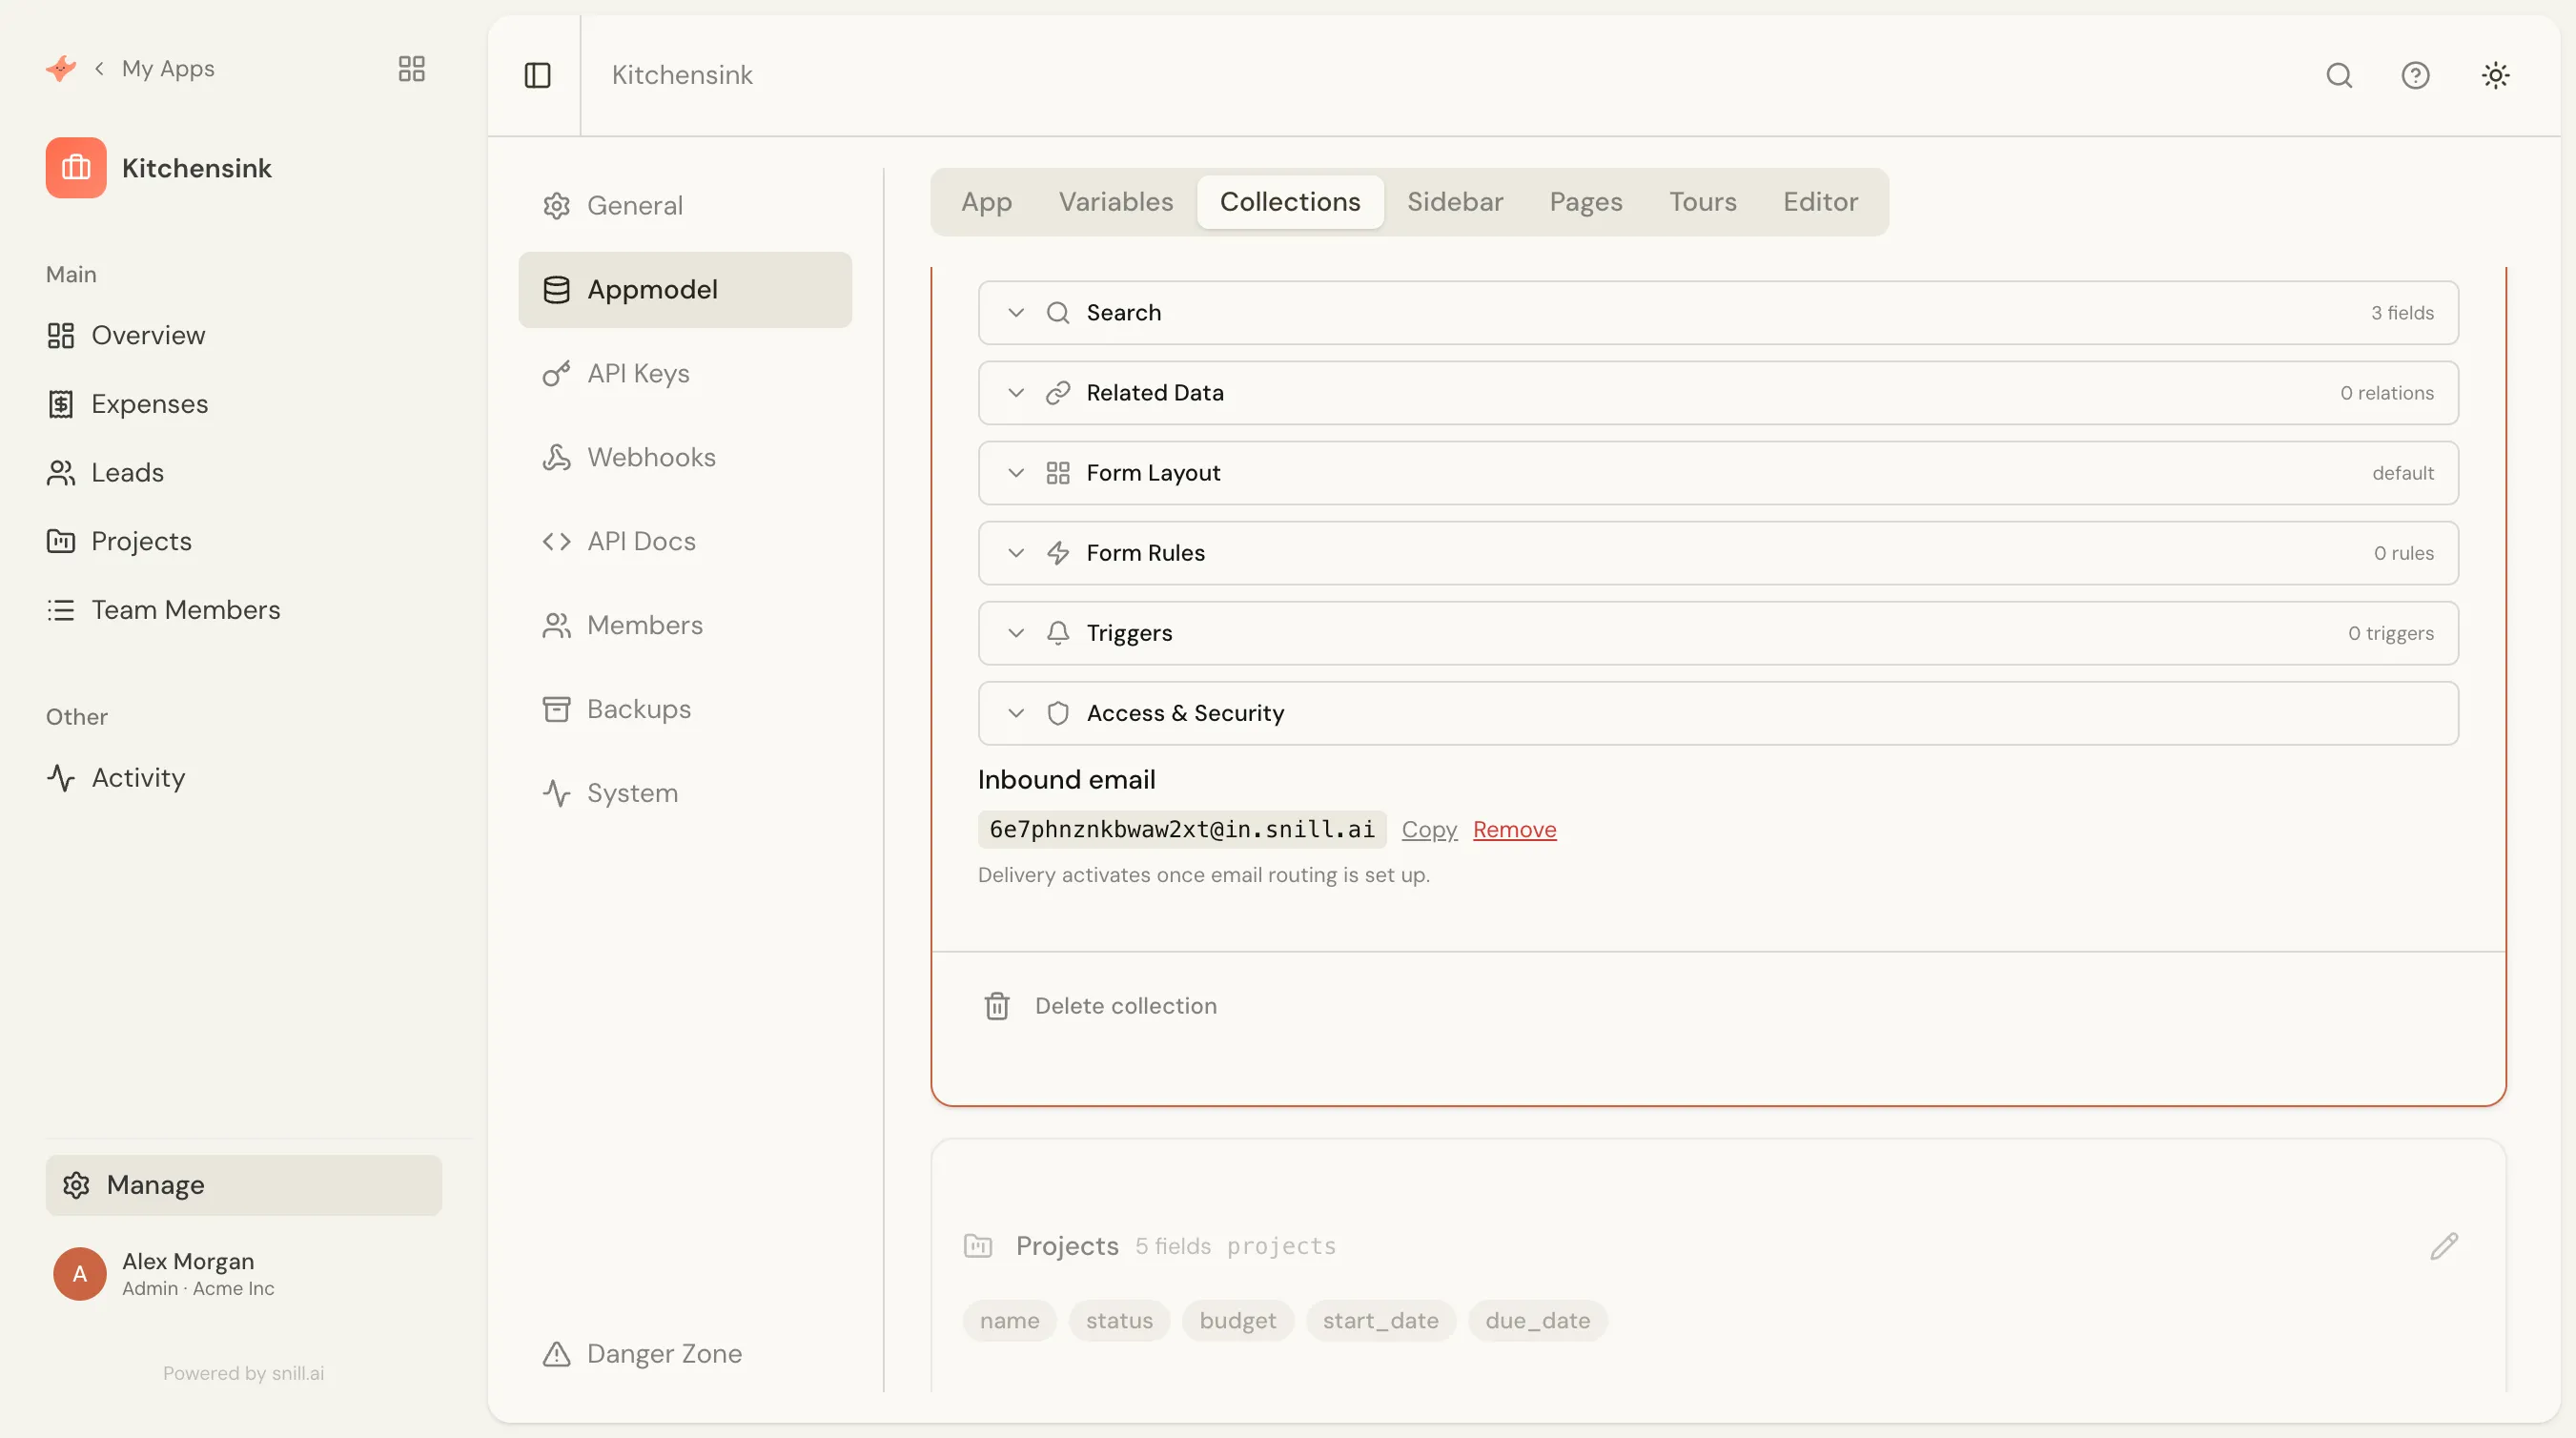
Task: Click the help question mark icon
Action: click(x=2415, y=75)
